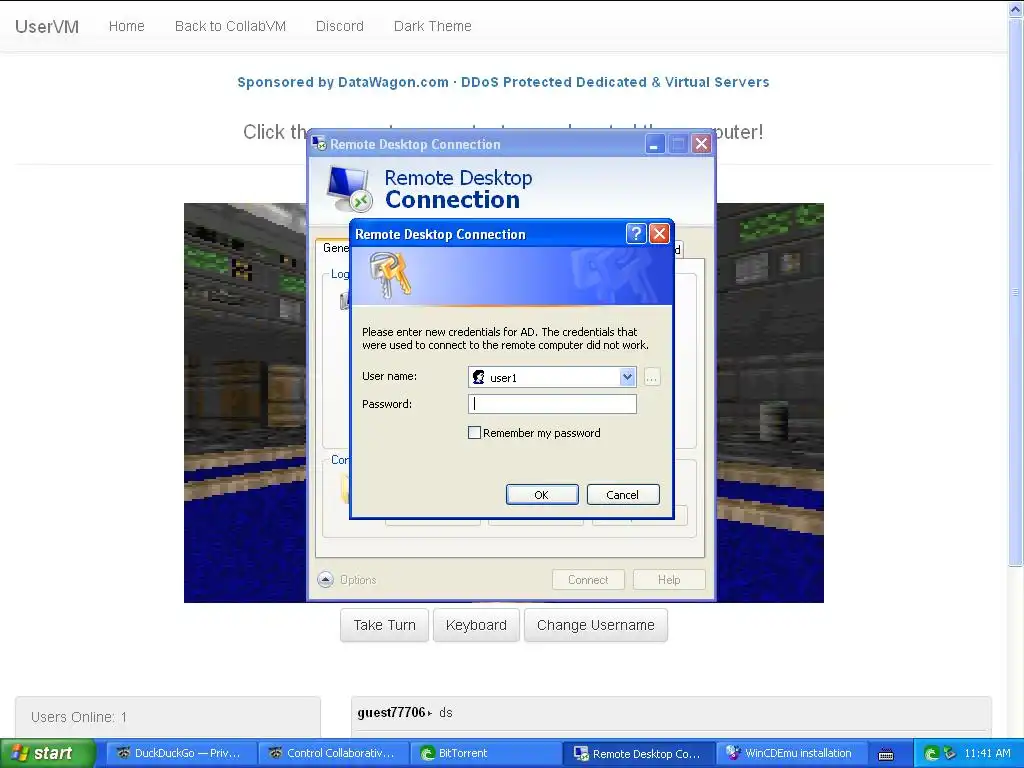
Task: Click the Remote Desktop title bar icon
Action: point(319,143)
